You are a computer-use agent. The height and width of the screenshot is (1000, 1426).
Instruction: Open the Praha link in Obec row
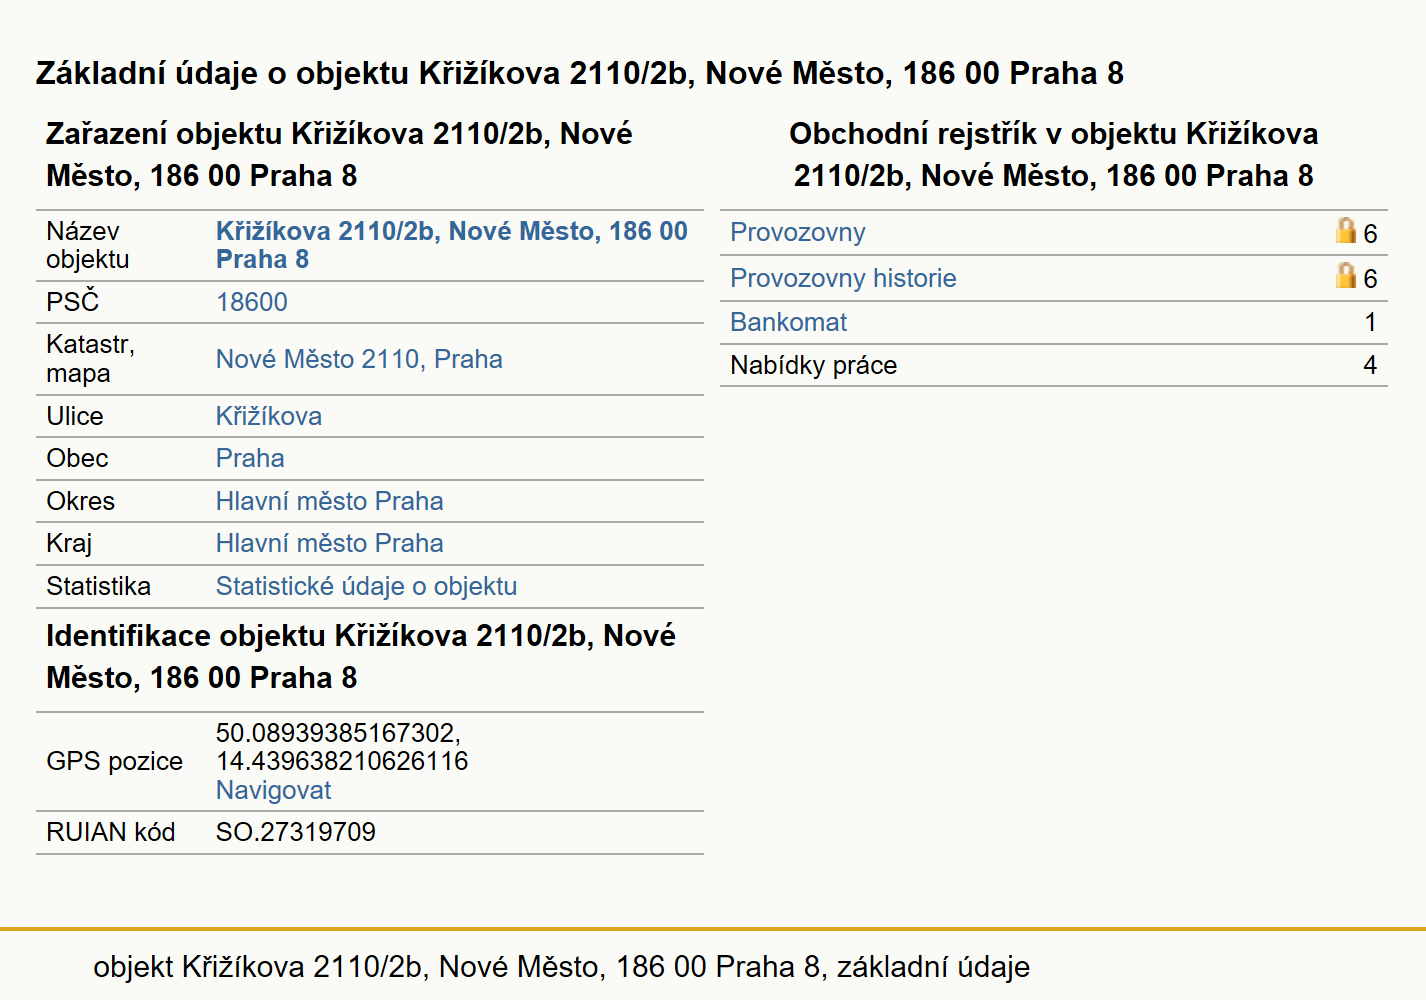(x=250, y=458)
